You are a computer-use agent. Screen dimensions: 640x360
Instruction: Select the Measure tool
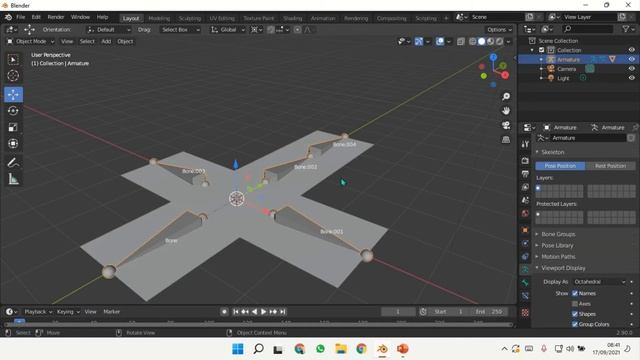13,179
